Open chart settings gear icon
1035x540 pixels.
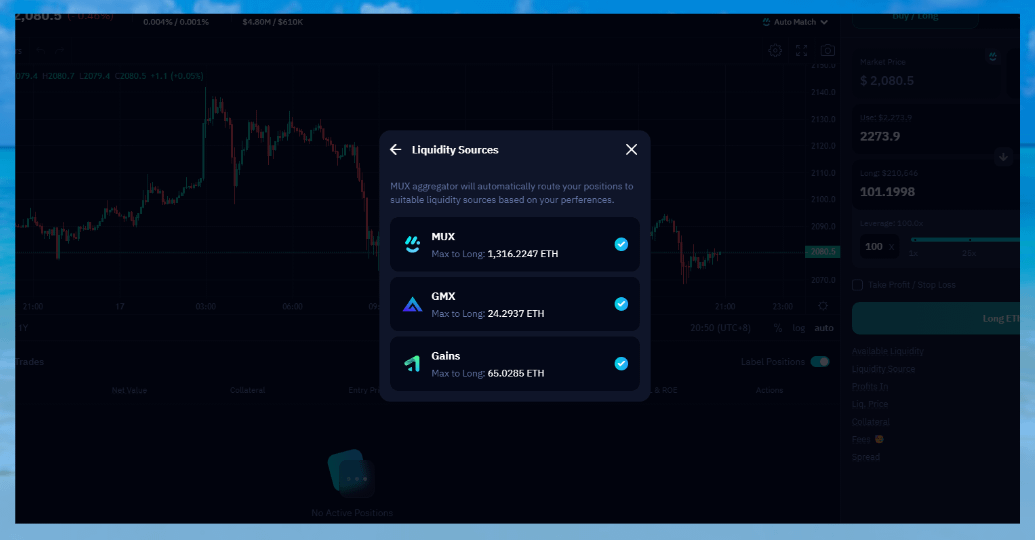775,50
